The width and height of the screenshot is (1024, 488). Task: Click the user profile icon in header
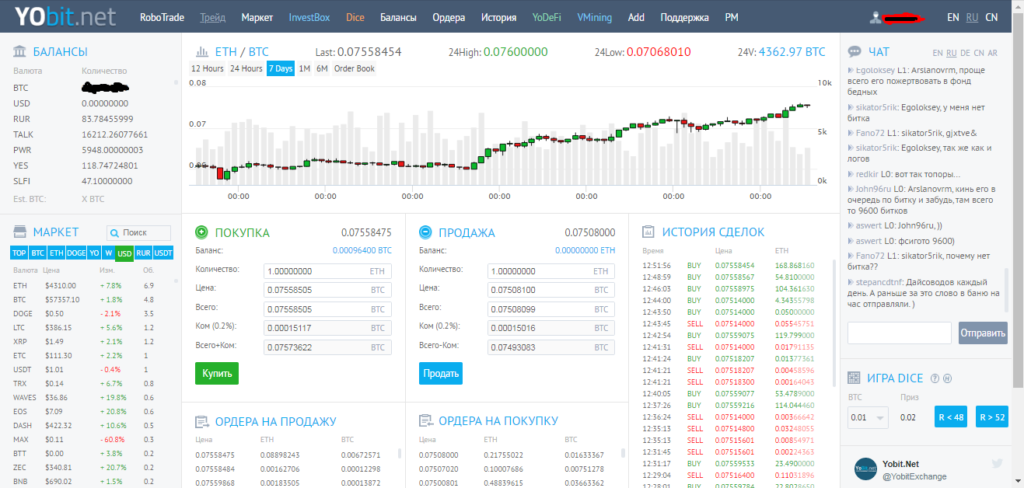874,18
